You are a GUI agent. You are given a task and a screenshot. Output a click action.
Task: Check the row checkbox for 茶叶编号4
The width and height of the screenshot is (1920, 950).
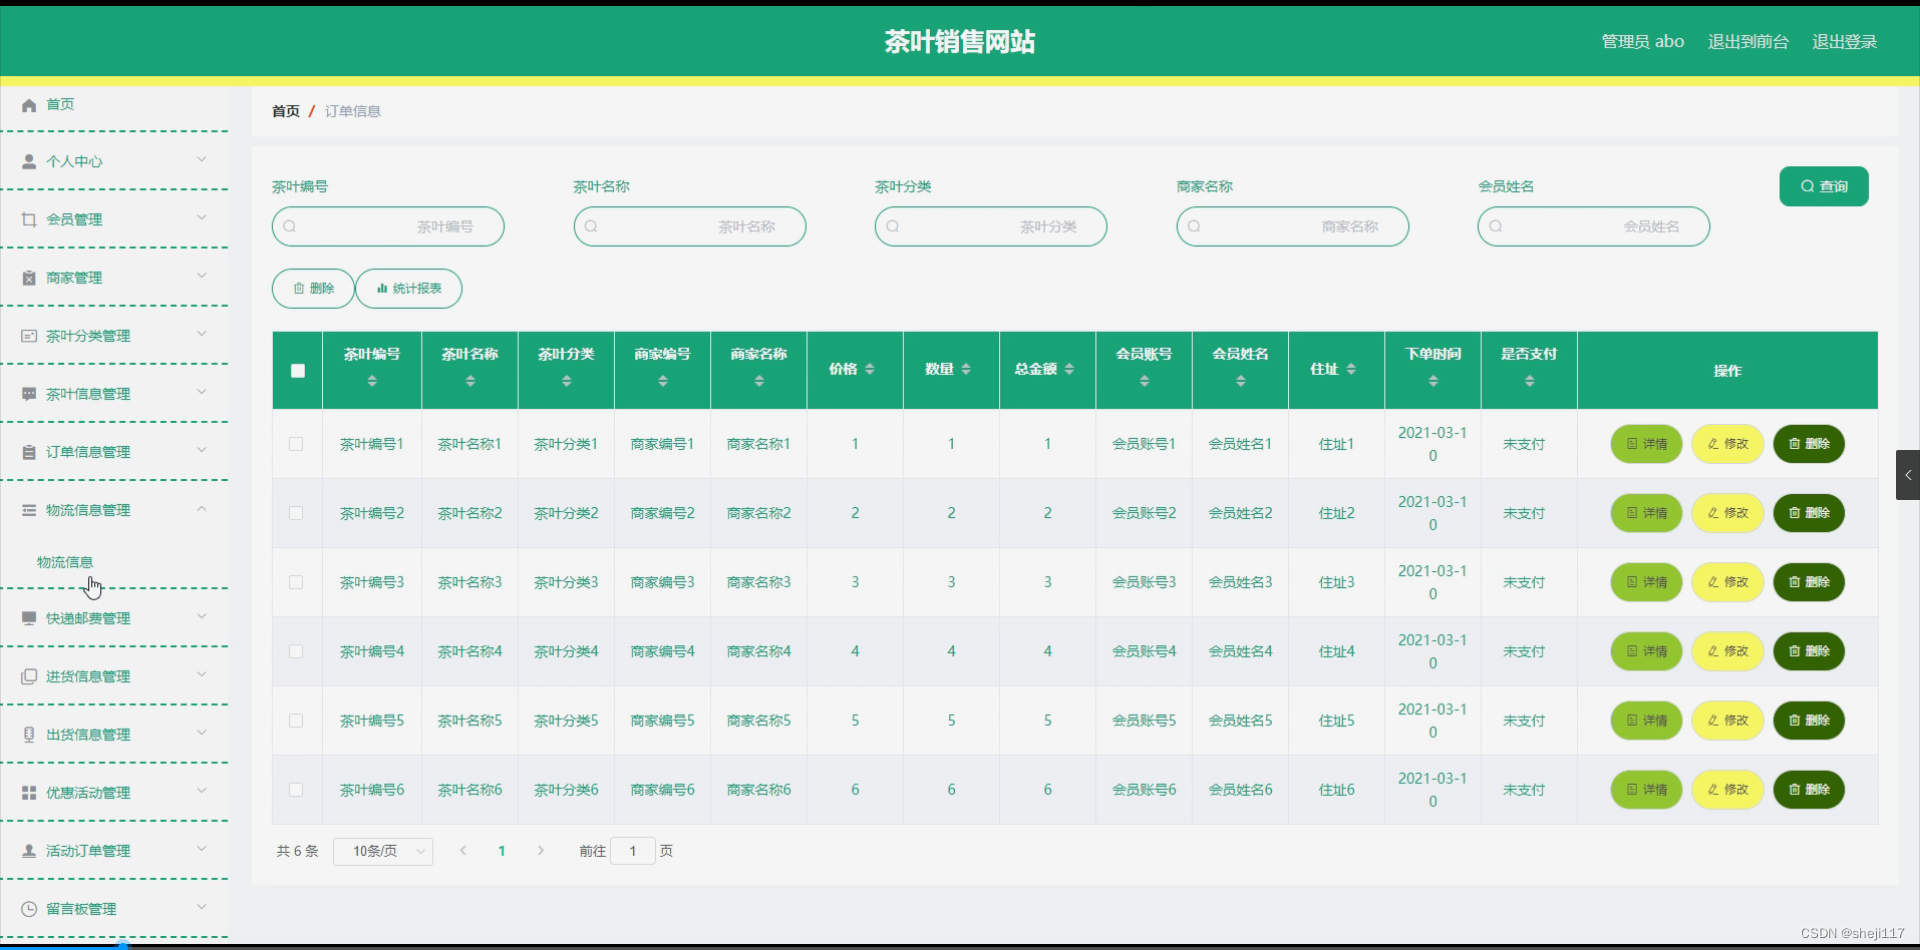[296, 651]
